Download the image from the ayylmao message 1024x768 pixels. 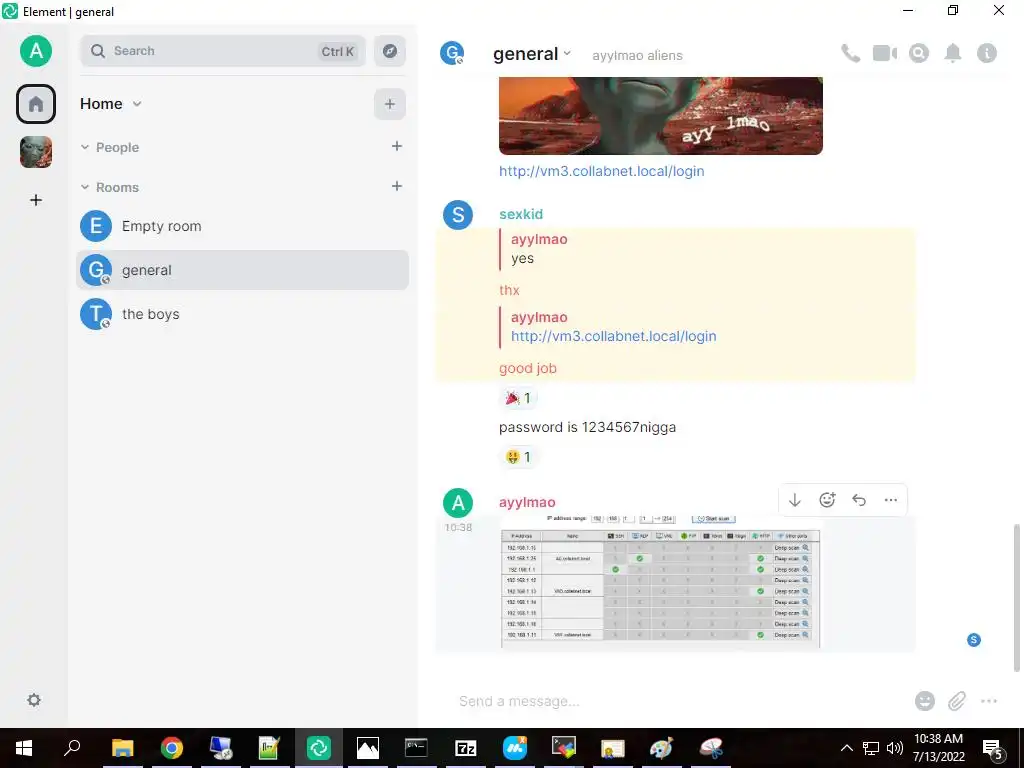795,500
